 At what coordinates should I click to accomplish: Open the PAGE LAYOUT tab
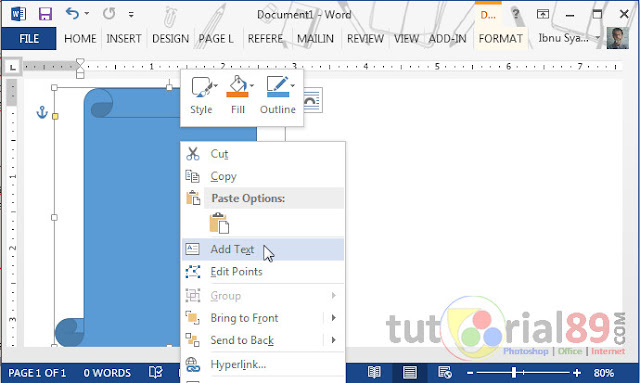click(216, 39)
